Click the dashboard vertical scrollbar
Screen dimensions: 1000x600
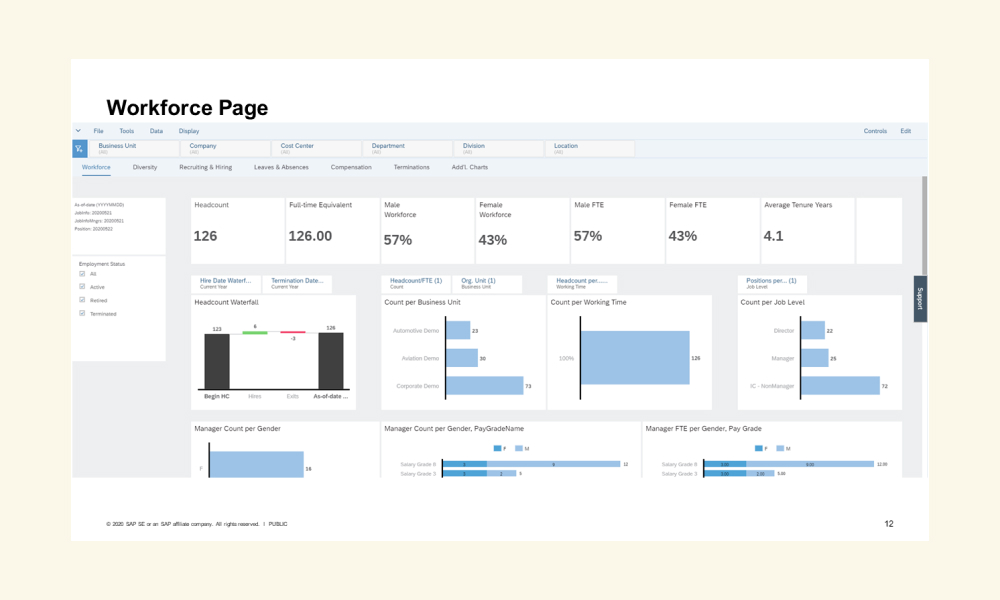[924, 226]
